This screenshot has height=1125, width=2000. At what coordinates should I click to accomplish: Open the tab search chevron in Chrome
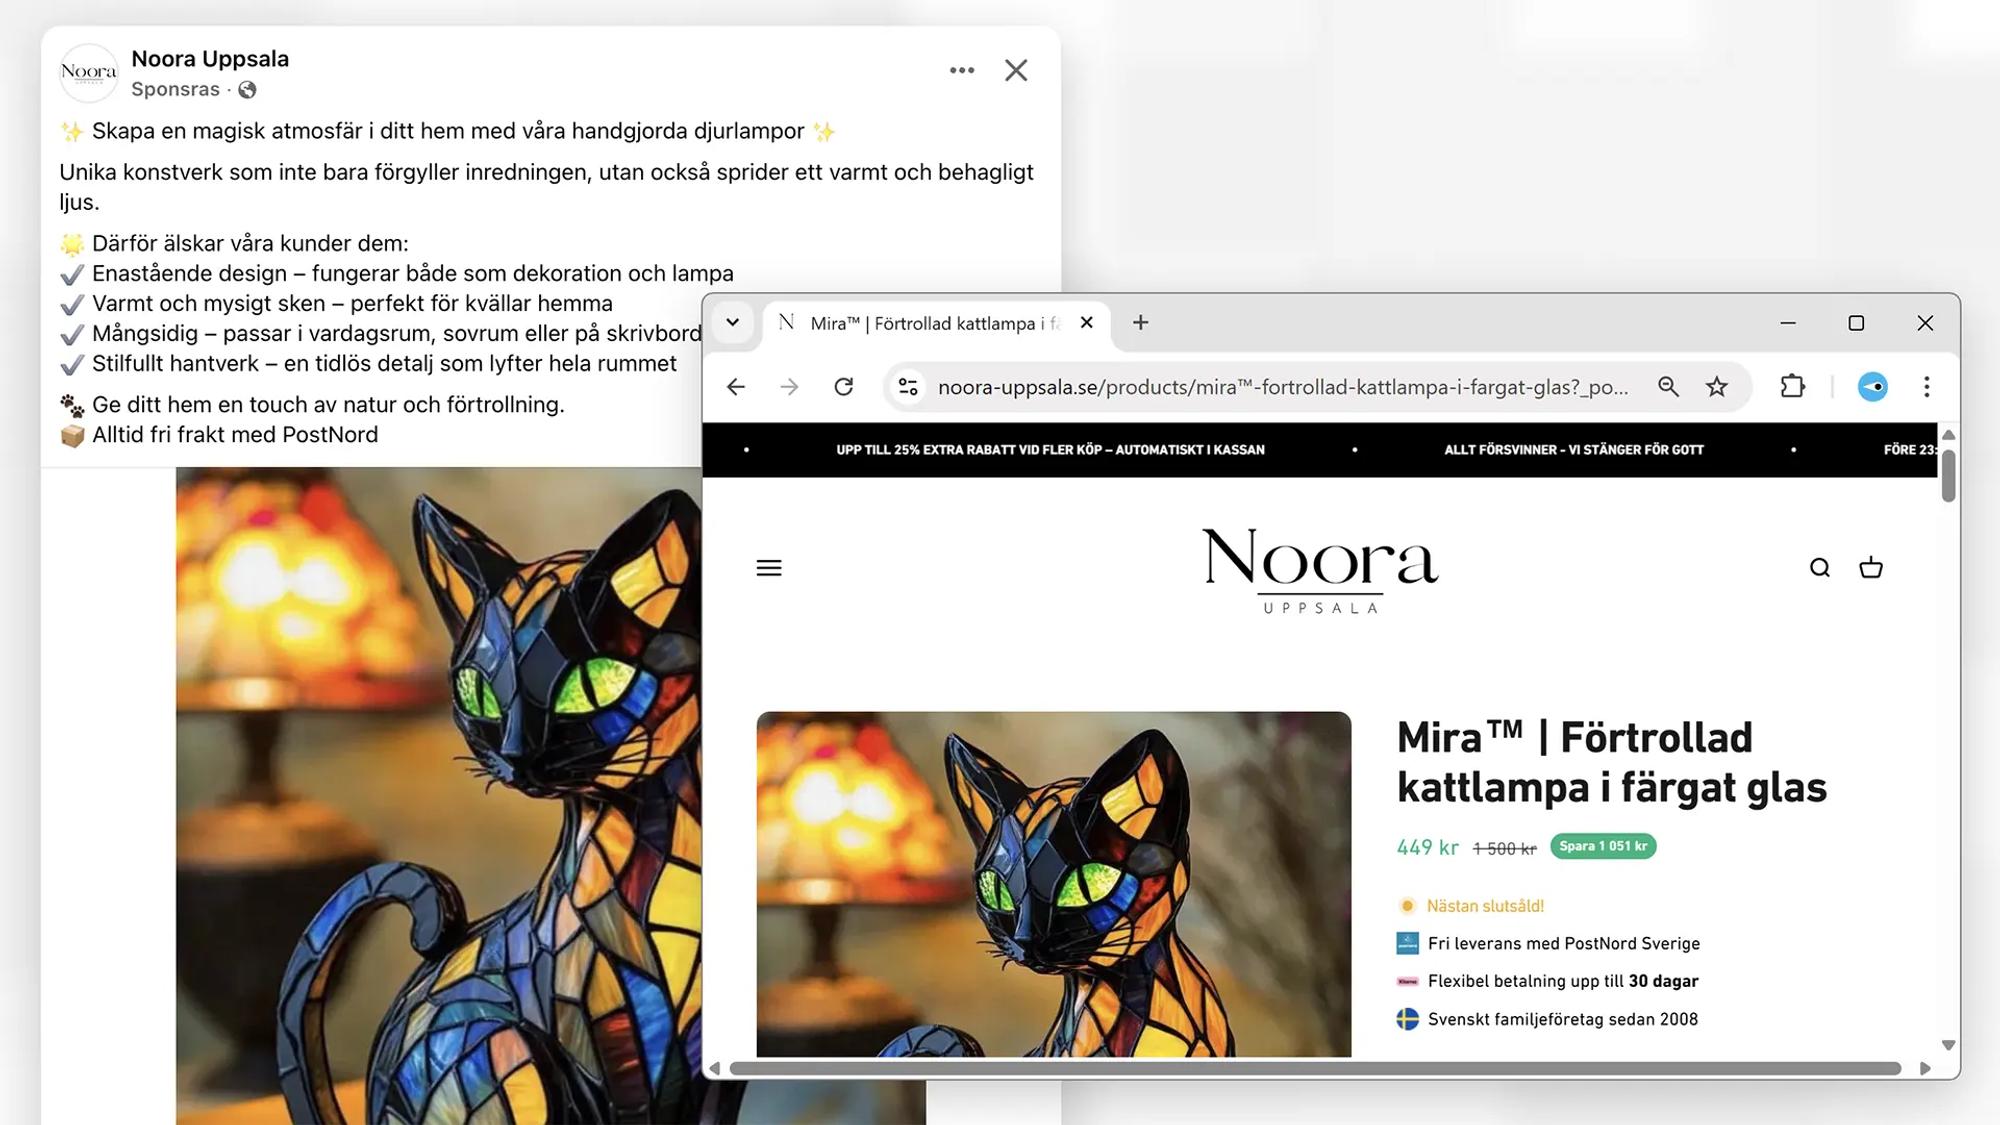pos(733,323)
